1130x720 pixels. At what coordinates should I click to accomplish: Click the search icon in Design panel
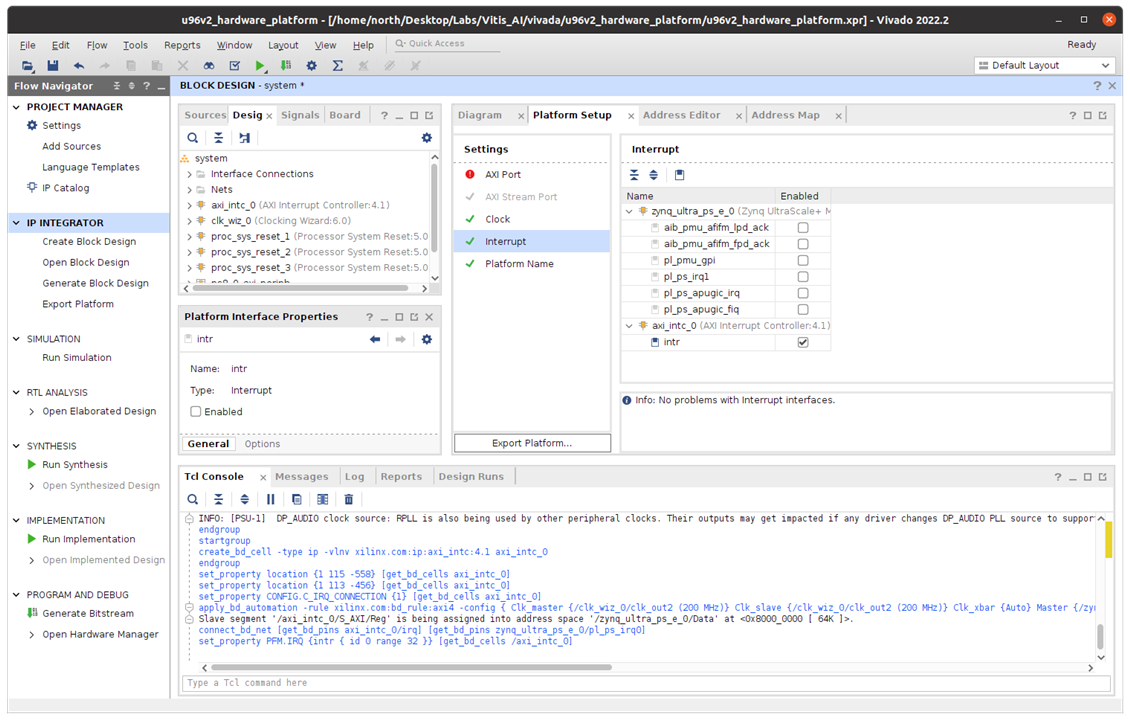point(192,138)
